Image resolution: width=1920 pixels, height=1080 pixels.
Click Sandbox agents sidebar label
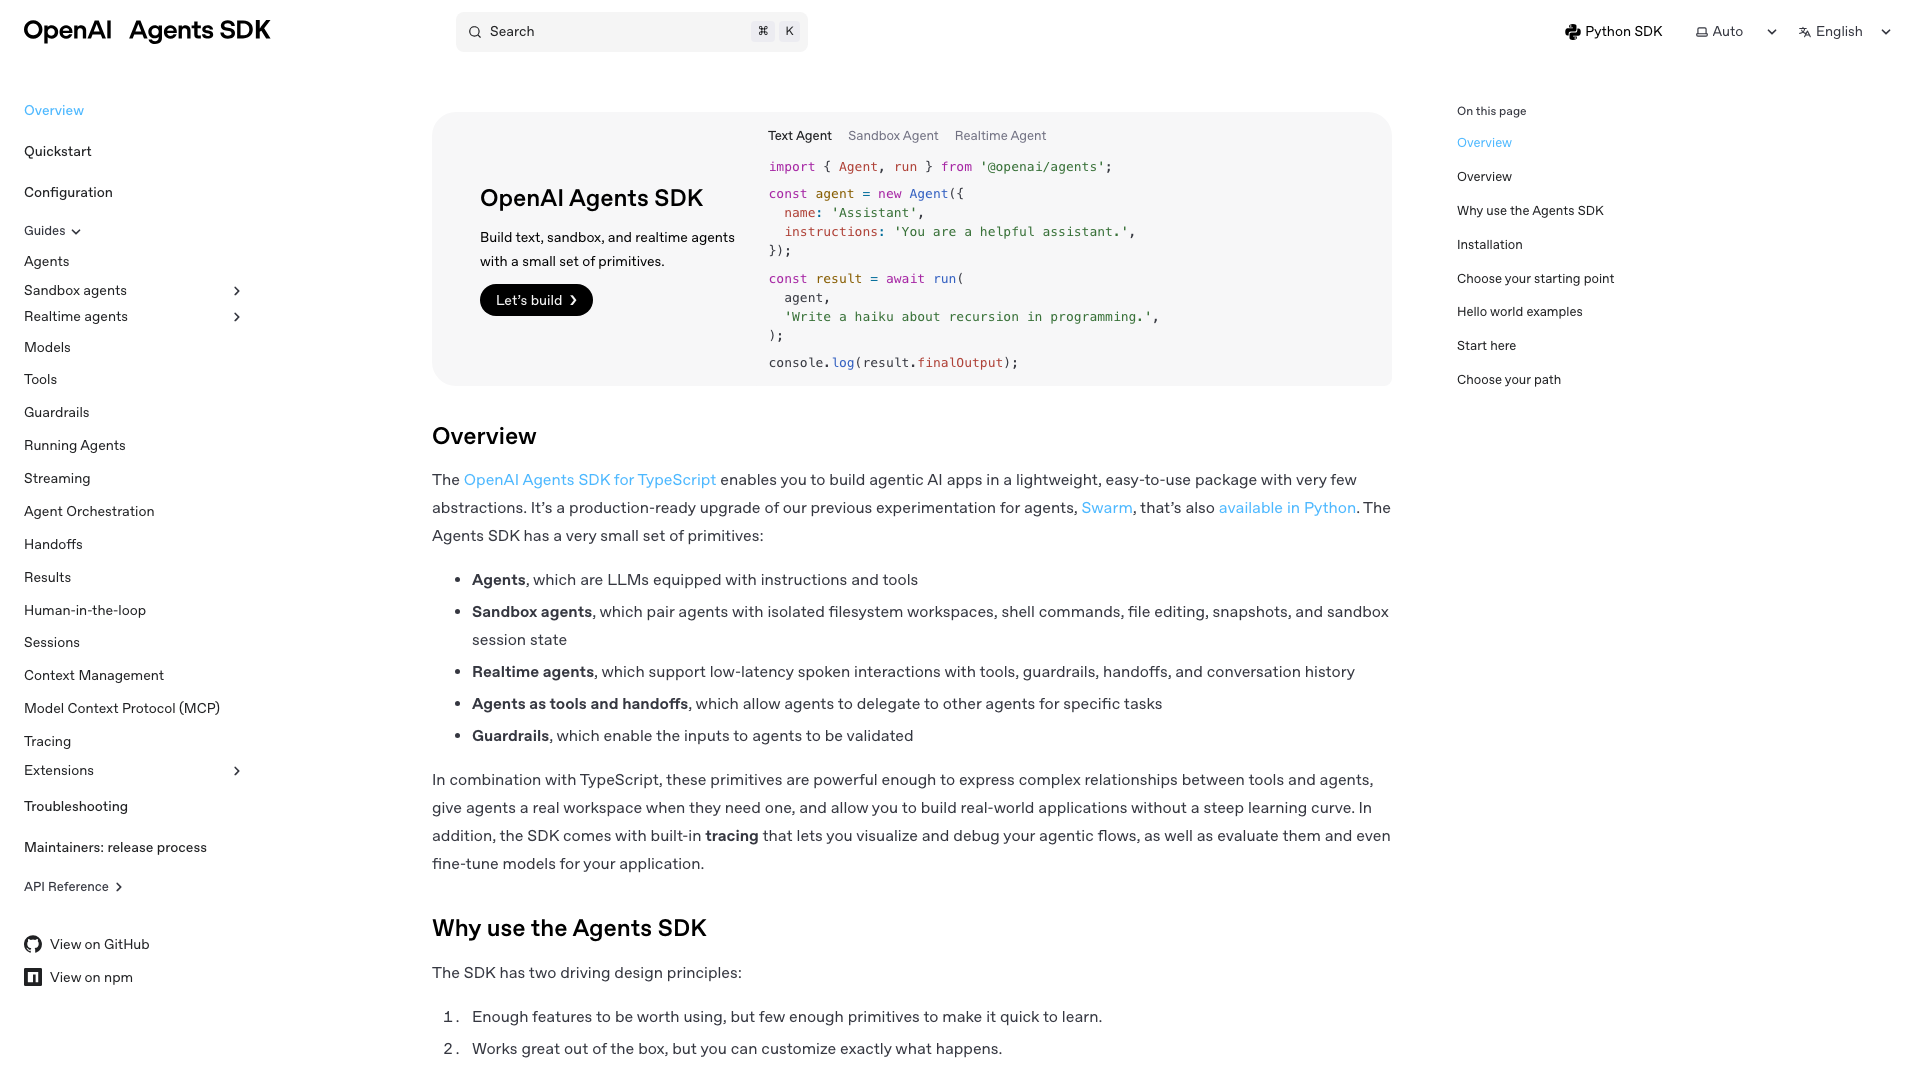[75, 291]
